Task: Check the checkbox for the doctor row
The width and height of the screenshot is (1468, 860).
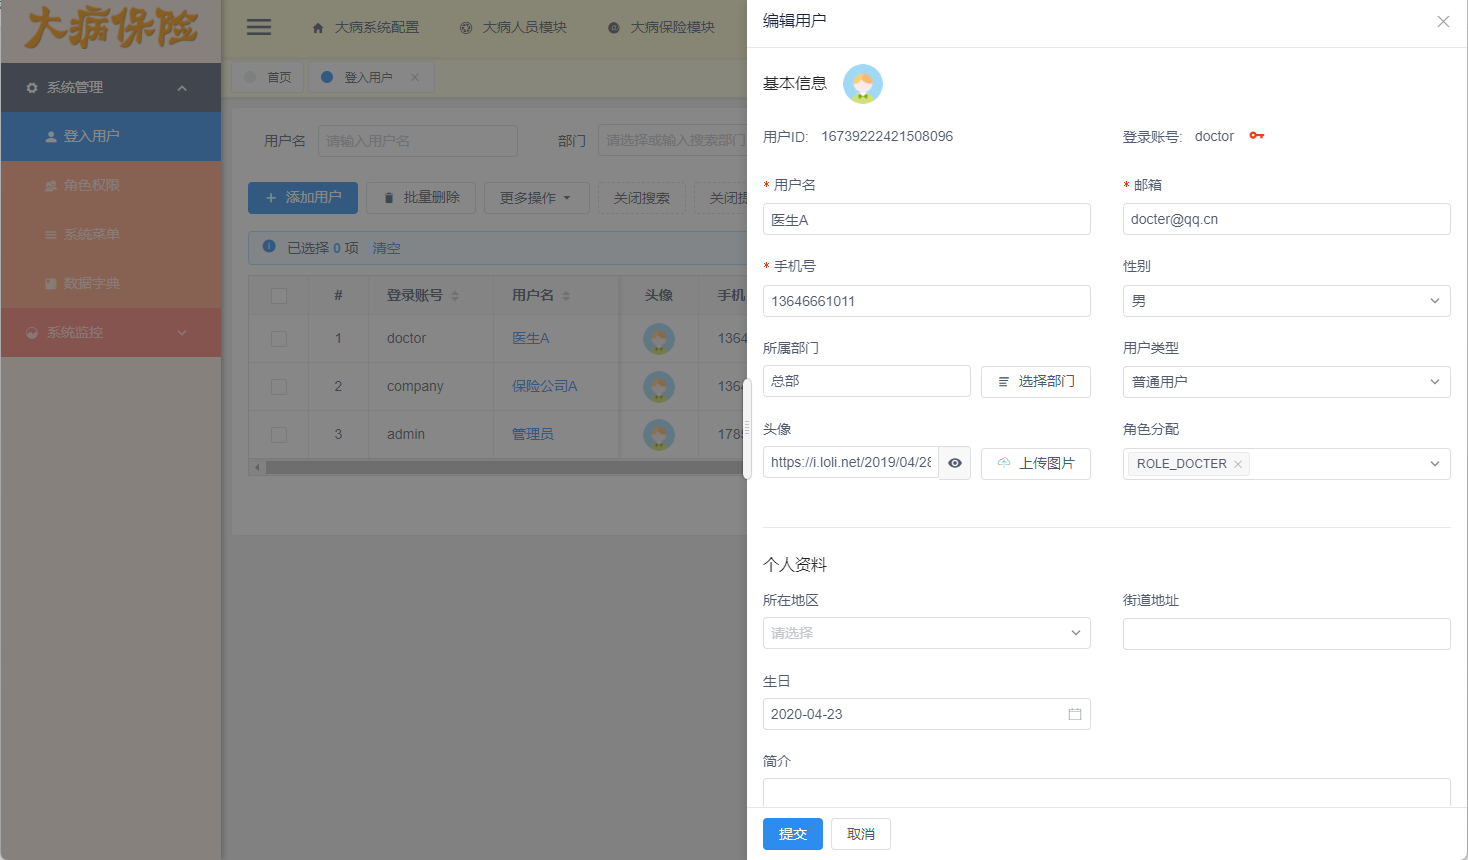Action: coord(281,338)
